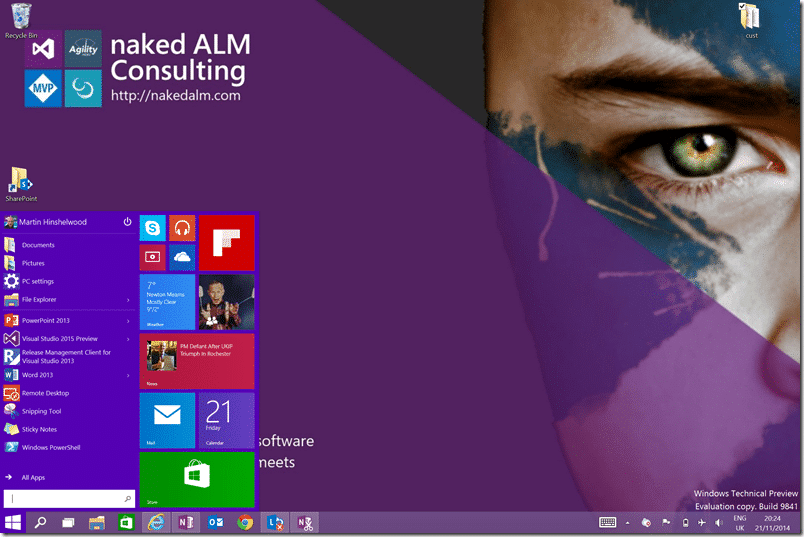
Task: Launch Sticky Notes from Start menu
Action: click(68, 429)
